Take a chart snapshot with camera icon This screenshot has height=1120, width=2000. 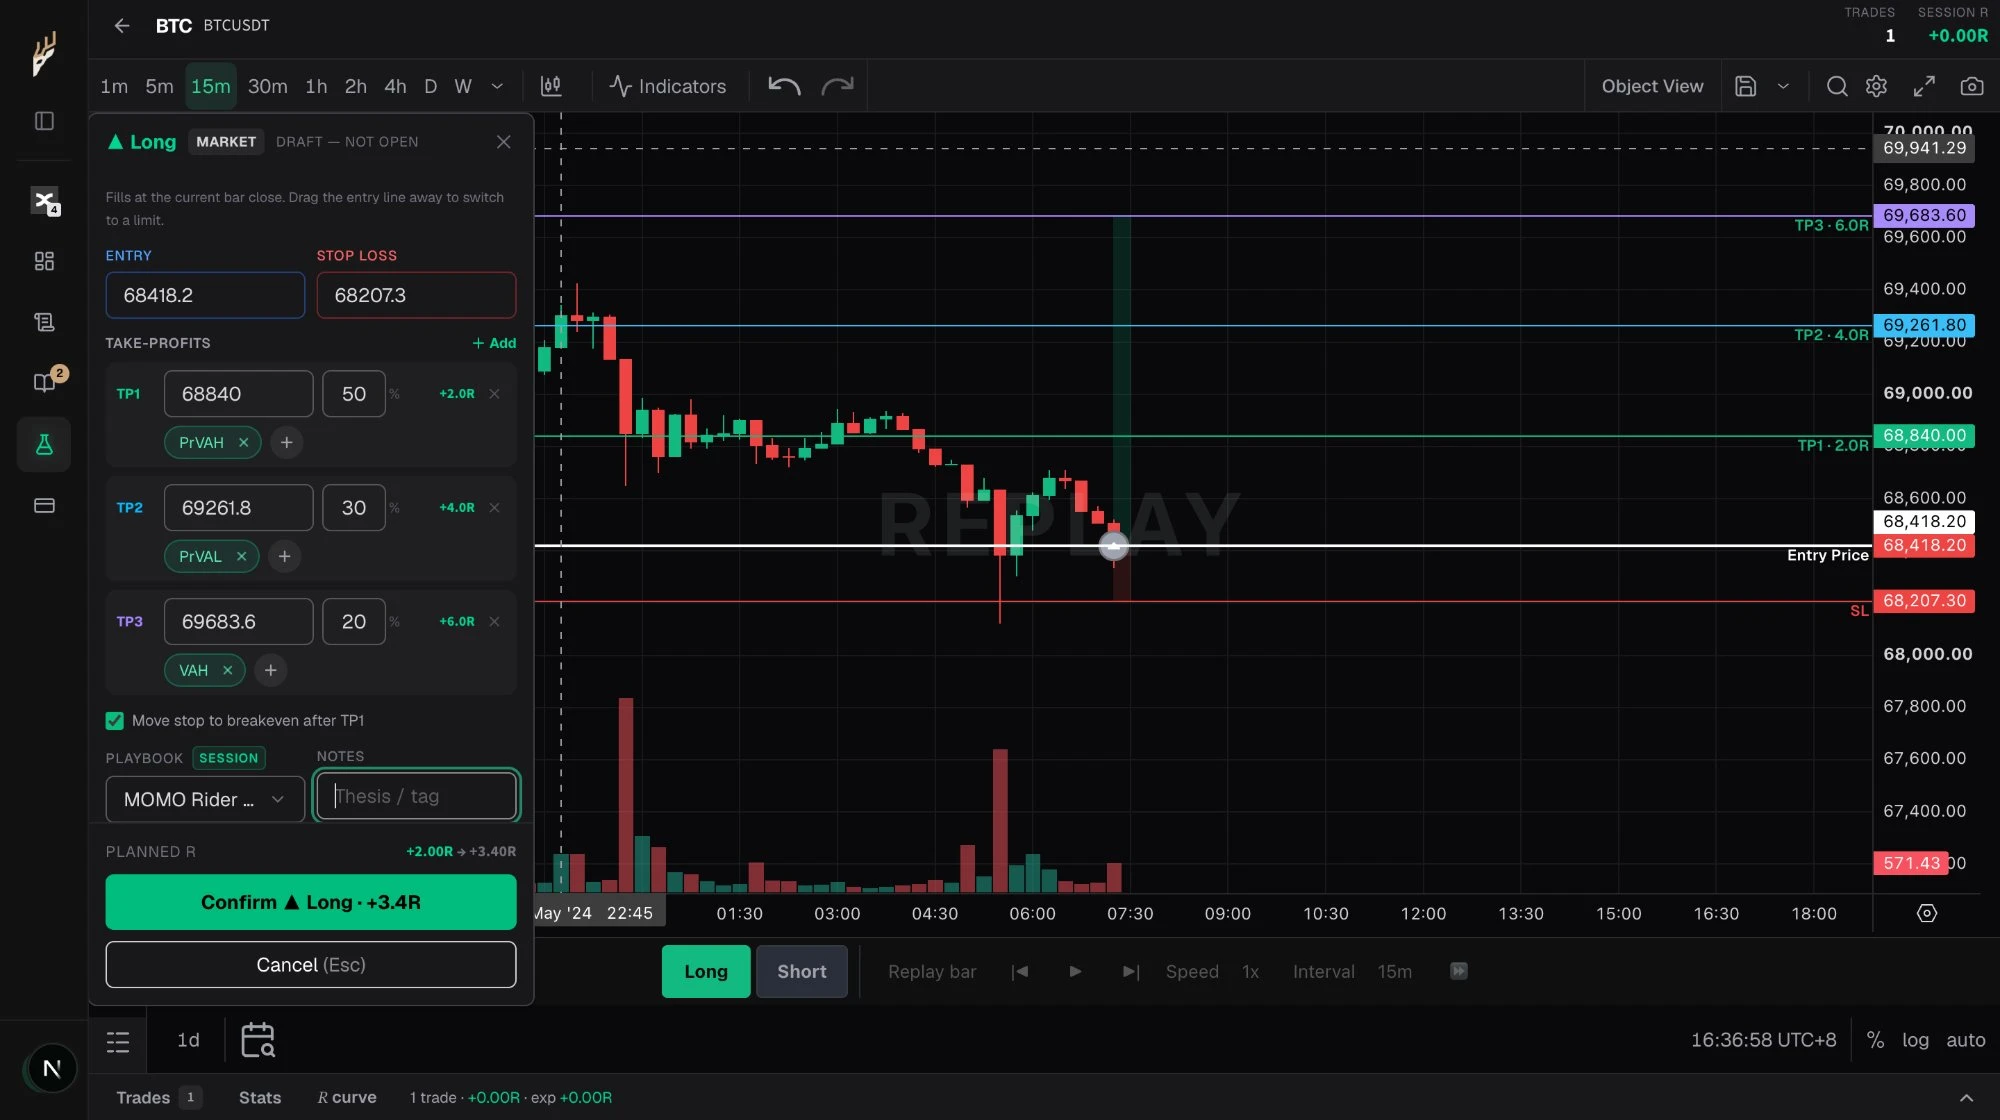pos(1971,86)
